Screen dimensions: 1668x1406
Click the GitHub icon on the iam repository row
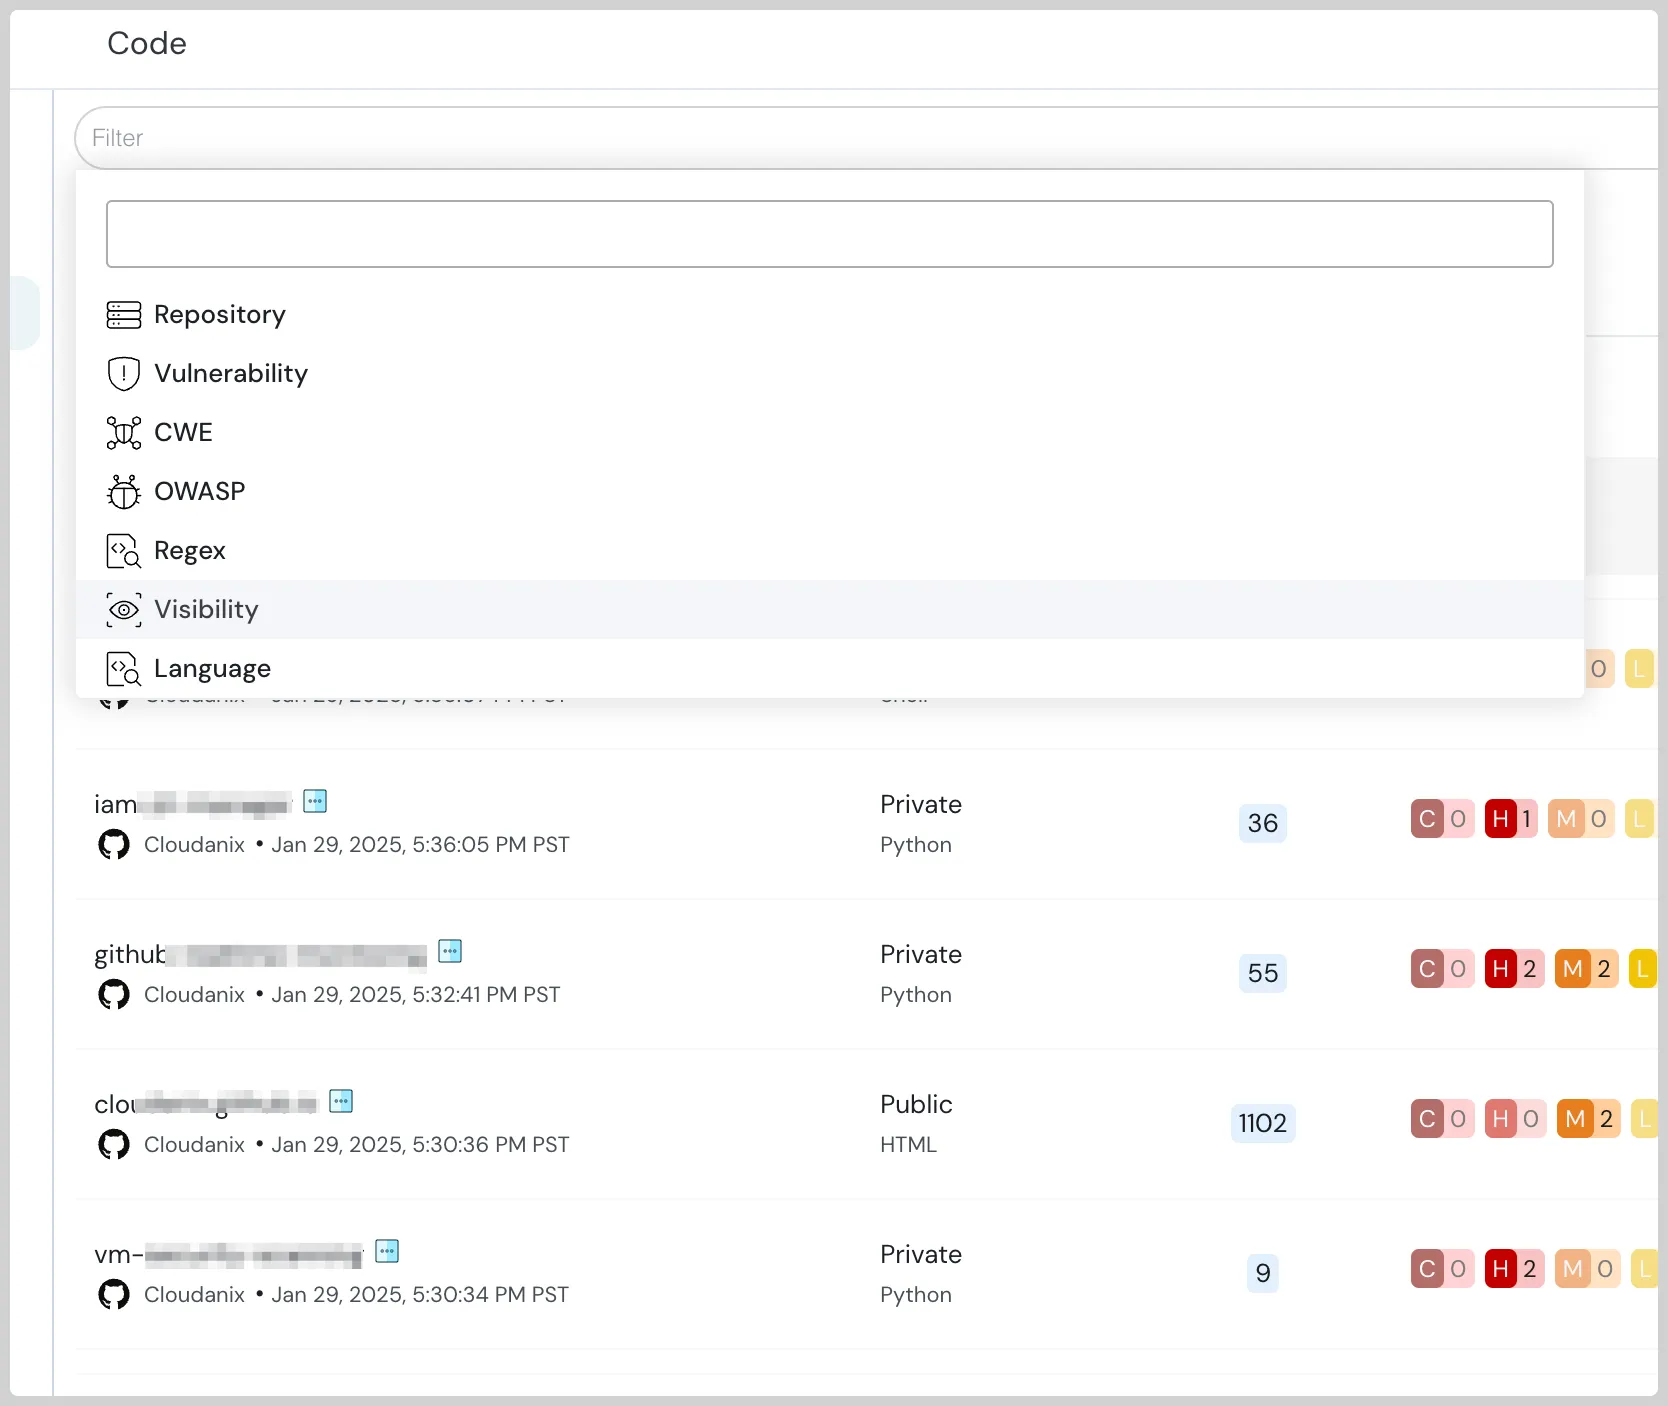tap(113, 845)
